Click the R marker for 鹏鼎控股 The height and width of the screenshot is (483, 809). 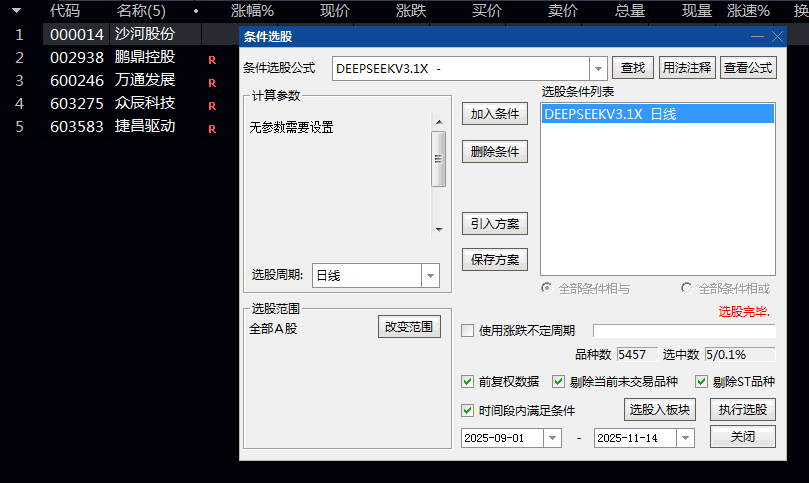coord(212,60)
